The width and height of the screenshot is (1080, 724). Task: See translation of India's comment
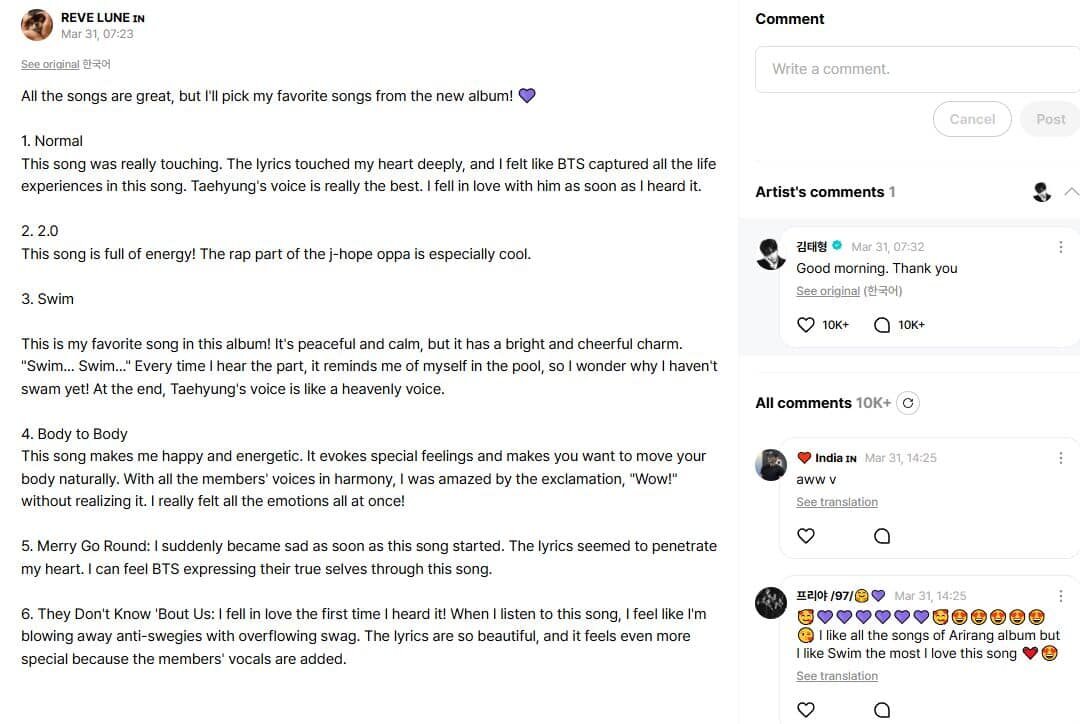pos(837,502)
